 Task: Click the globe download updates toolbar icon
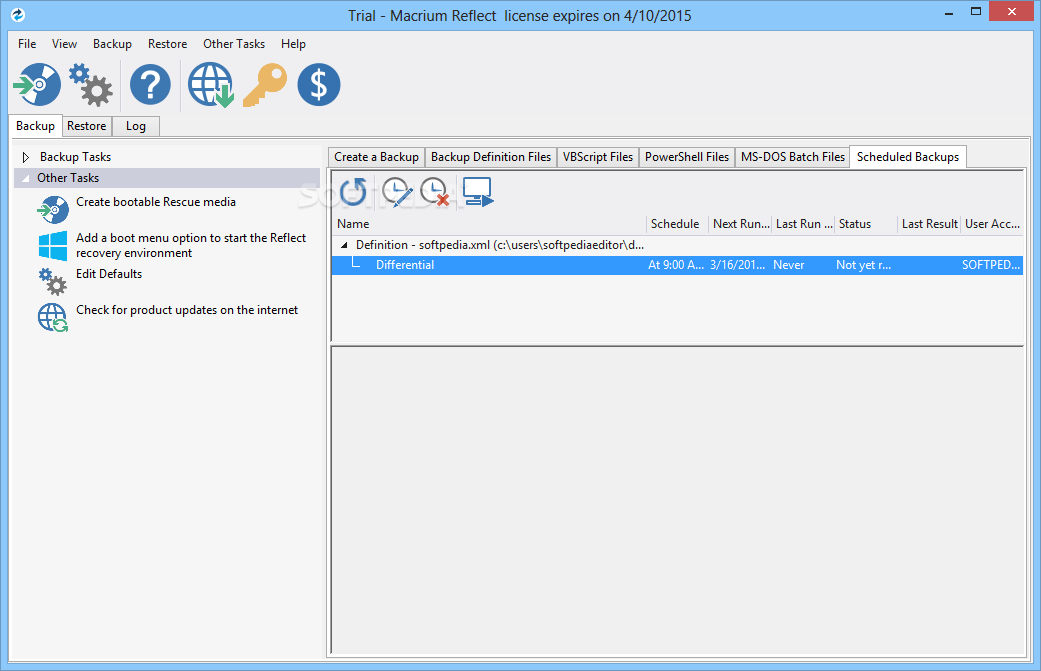(x=210, y=84)
